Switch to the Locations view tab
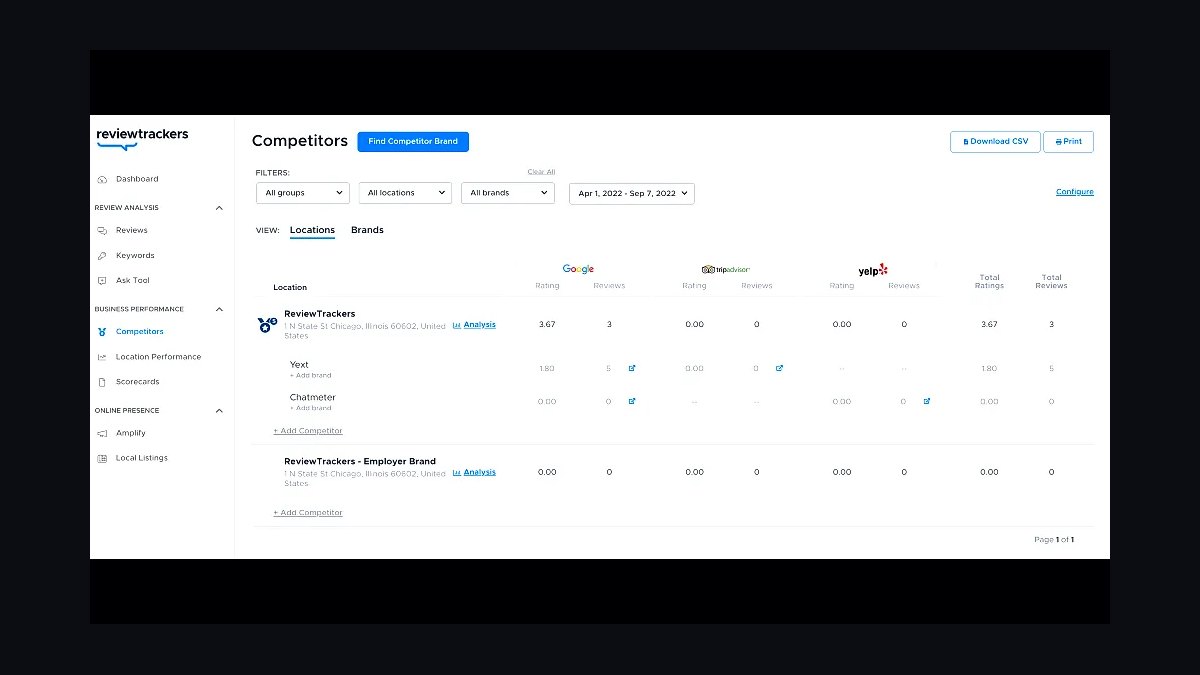Viewport: 1200px width, 675px height. tap(312, 230)
